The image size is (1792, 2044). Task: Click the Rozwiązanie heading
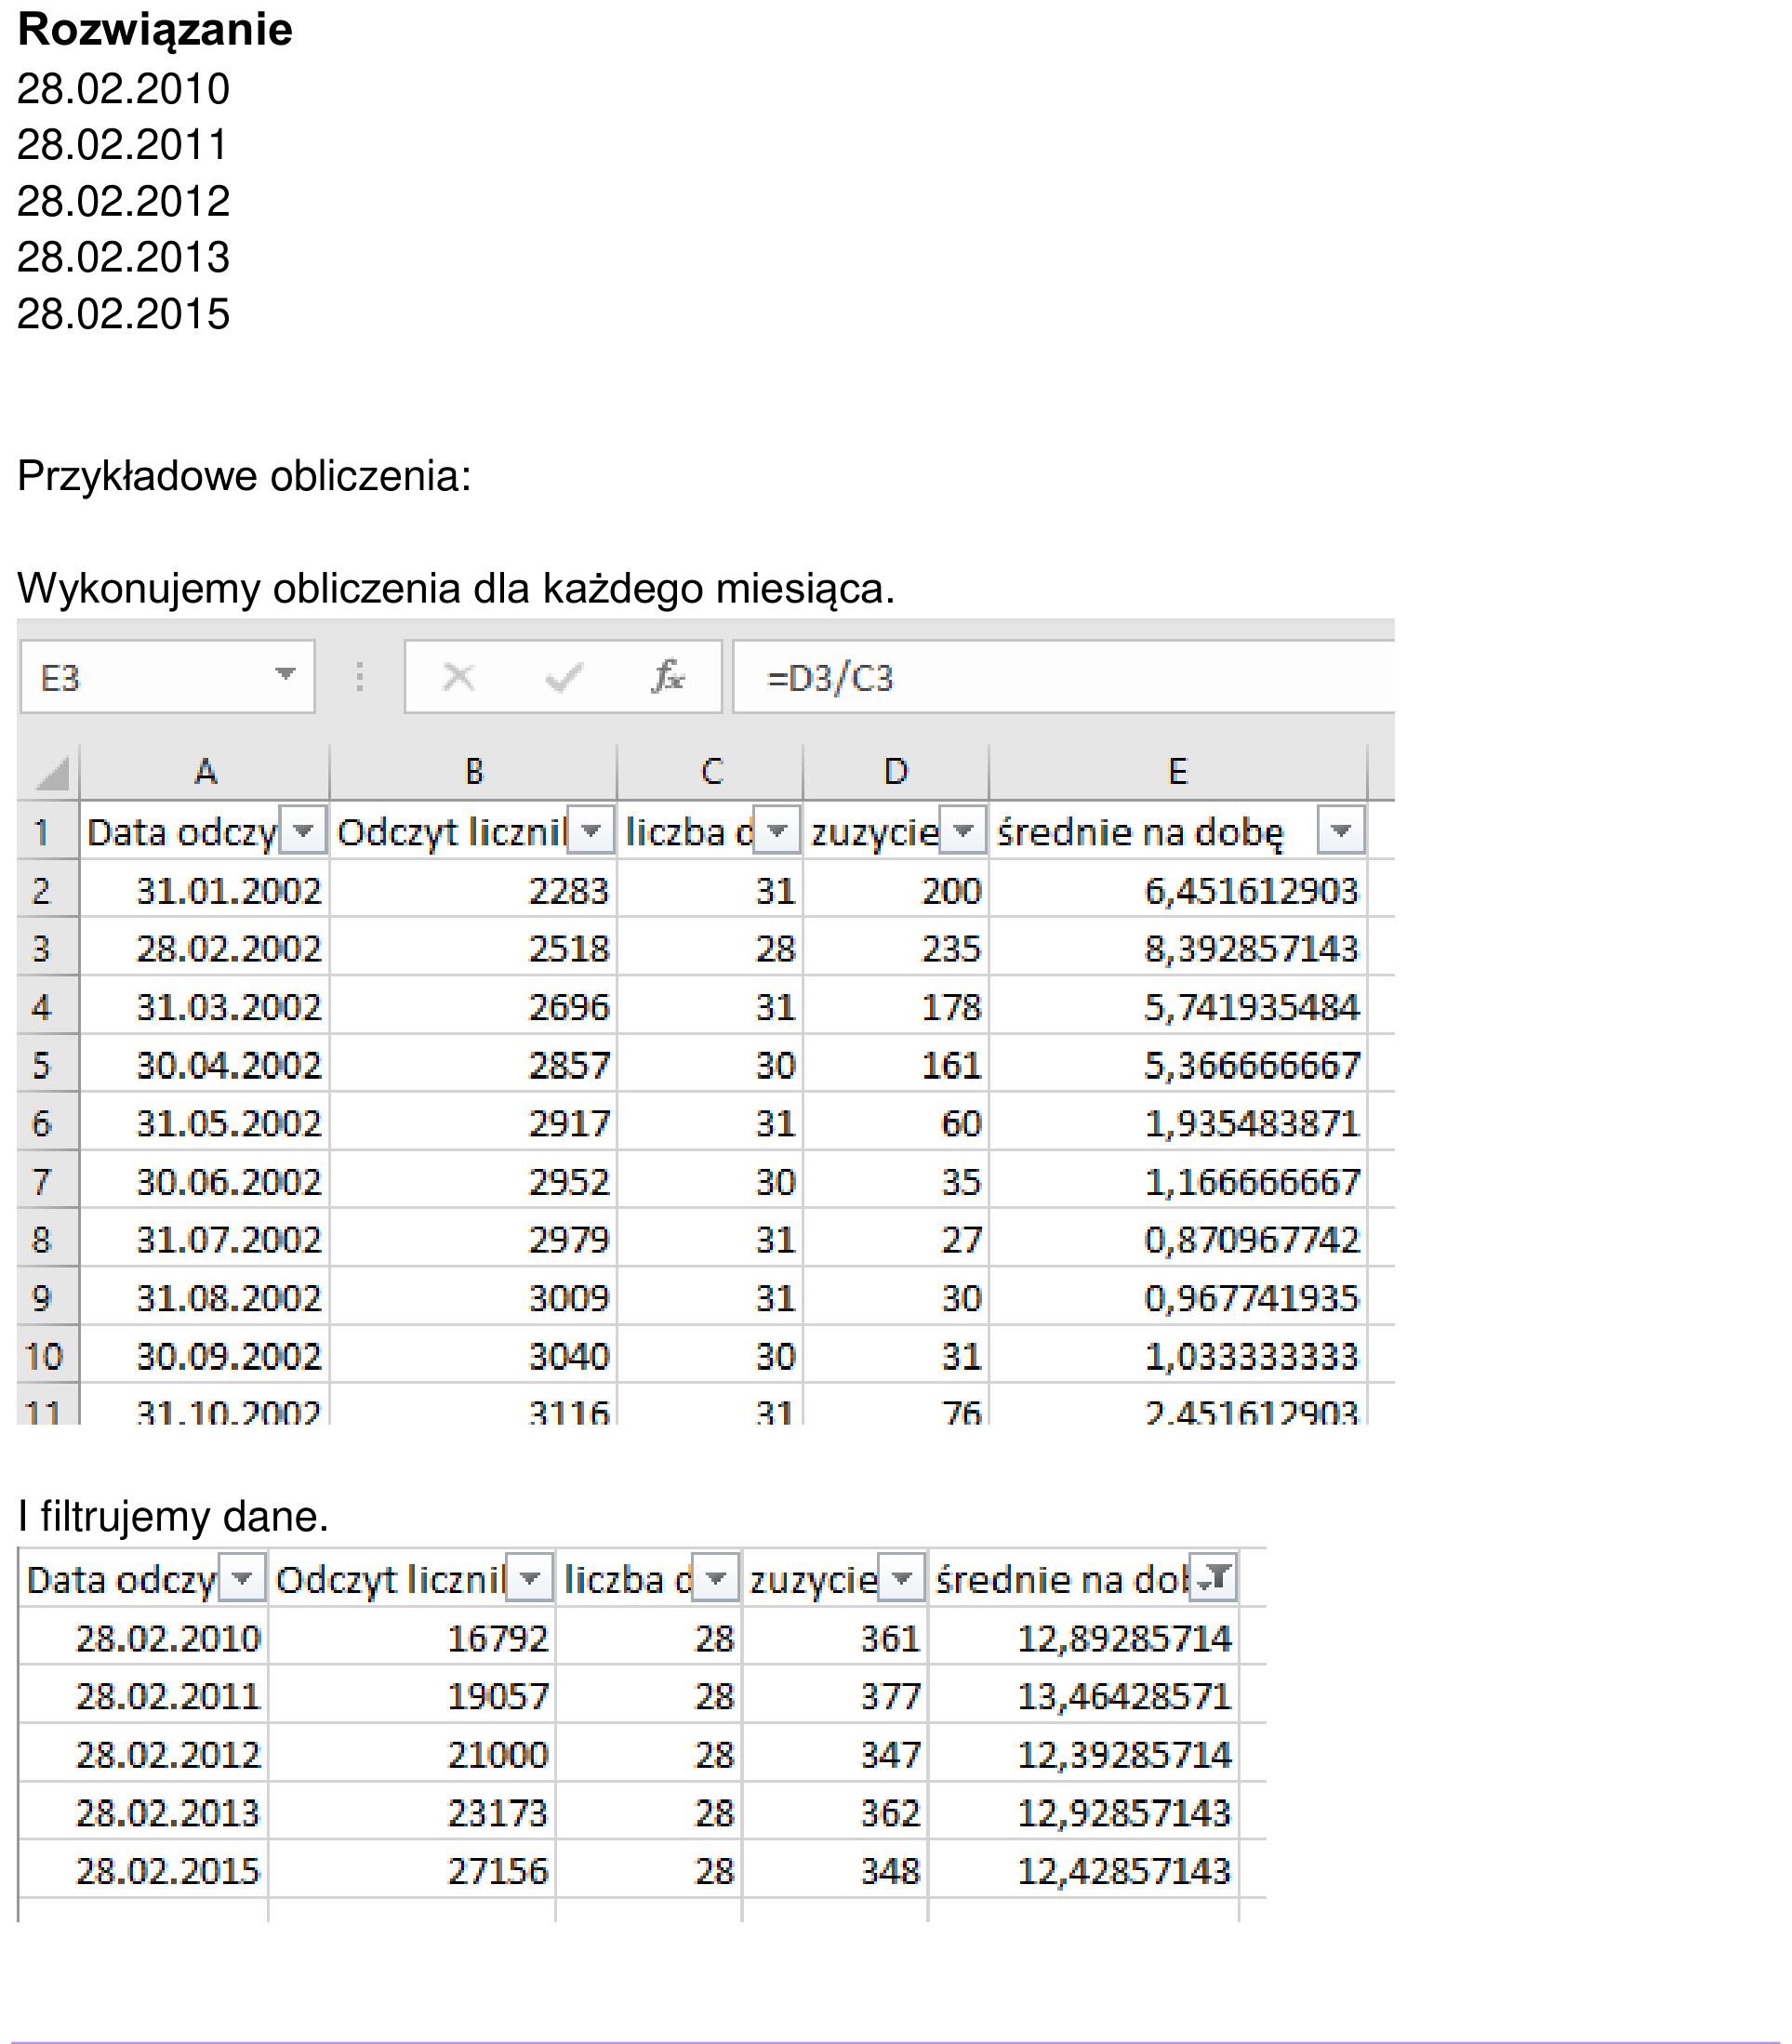[155, 29]
